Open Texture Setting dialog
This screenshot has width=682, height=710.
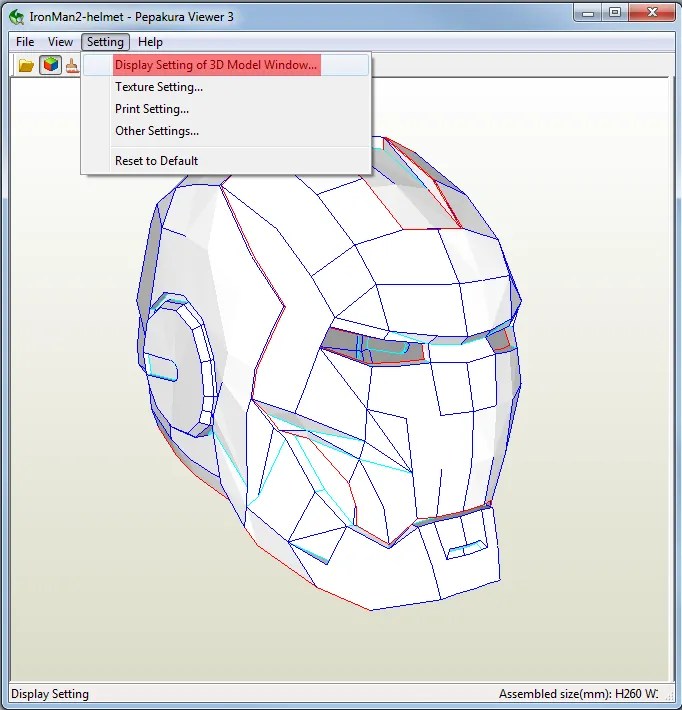click(x=226, y=87)
